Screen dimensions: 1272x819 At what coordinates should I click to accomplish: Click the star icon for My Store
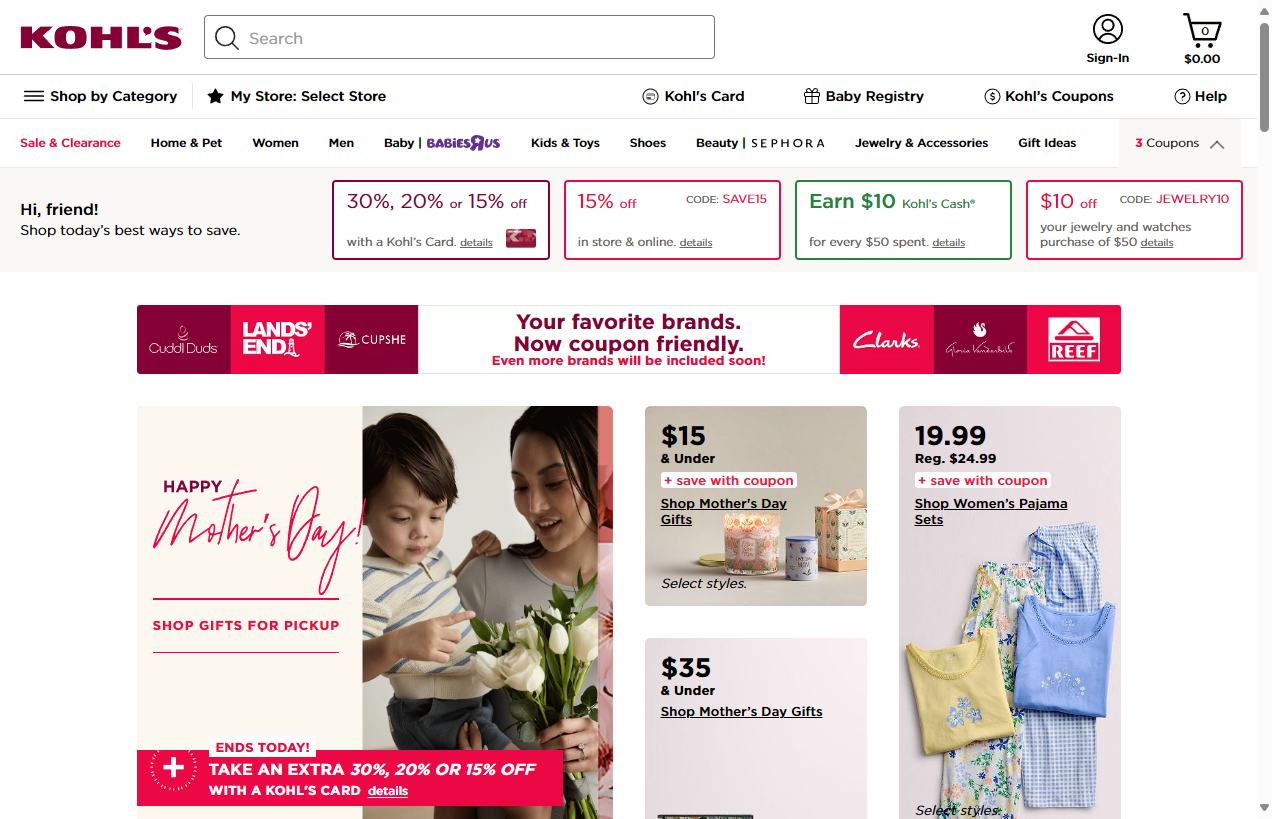[x=215, y=96]
